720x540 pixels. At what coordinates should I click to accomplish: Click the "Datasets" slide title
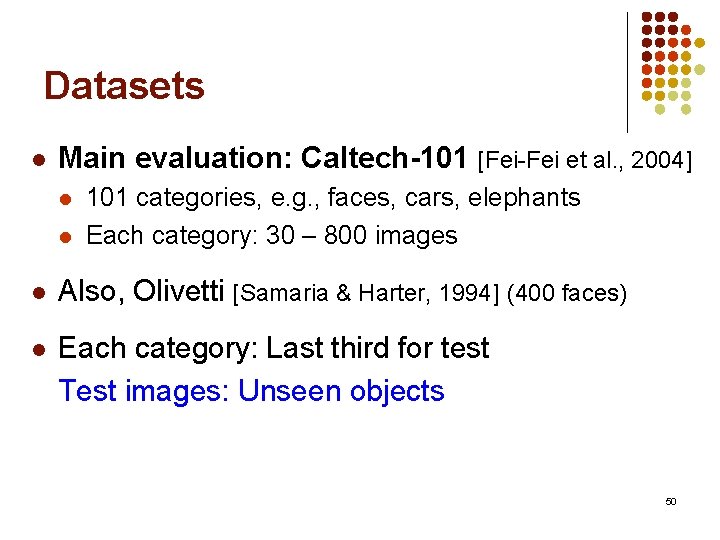click(x=124, y=86)
